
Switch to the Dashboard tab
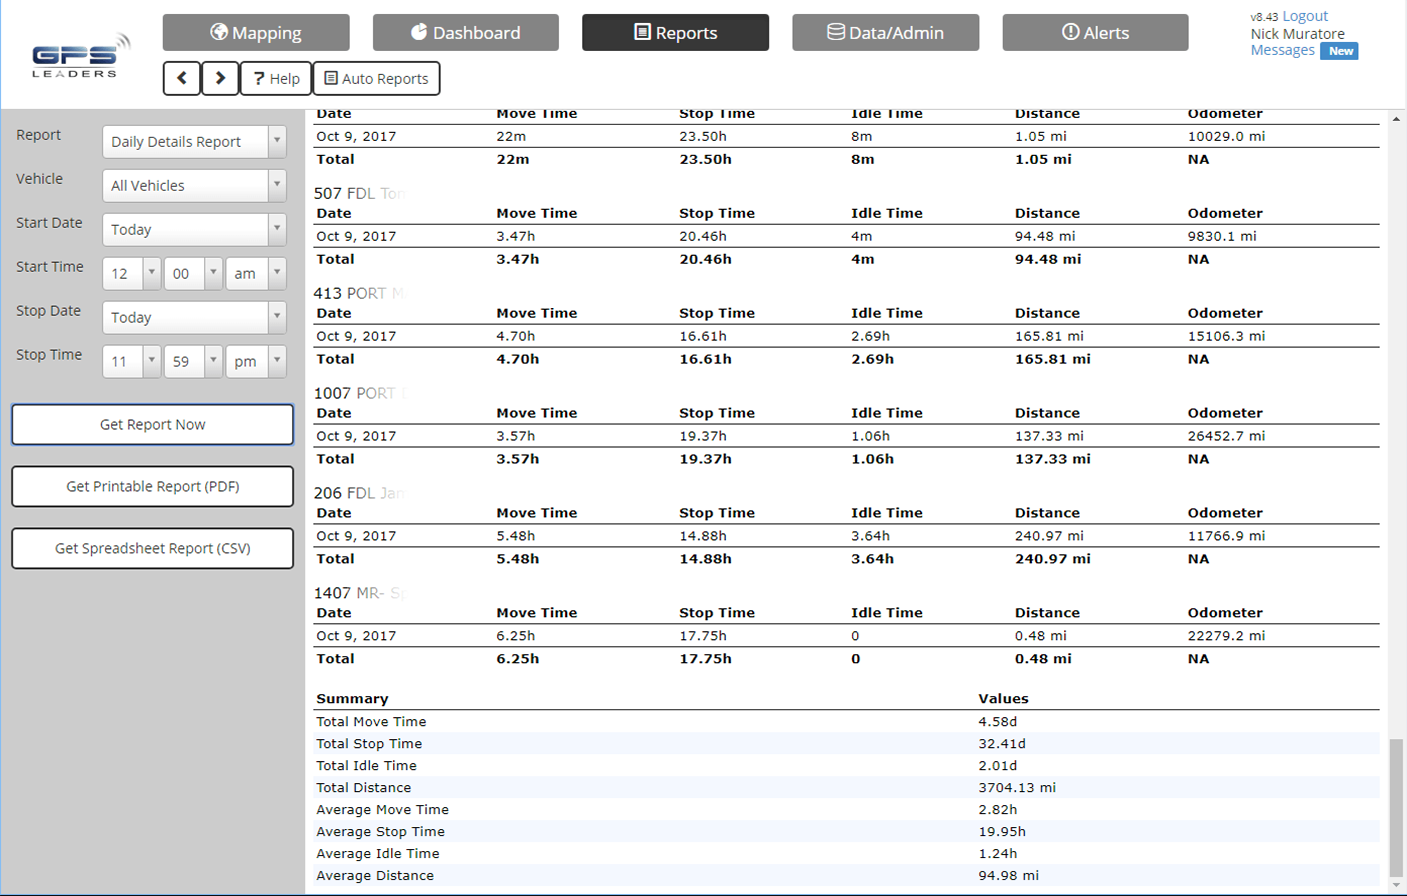coord(466,32)
